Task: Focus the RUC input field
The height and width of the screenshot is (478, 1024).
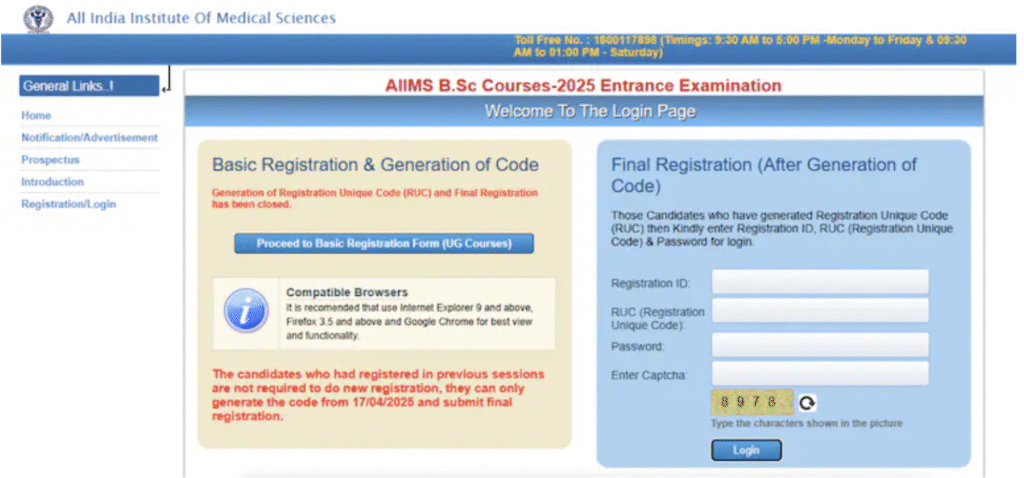Action: point(820,311)
